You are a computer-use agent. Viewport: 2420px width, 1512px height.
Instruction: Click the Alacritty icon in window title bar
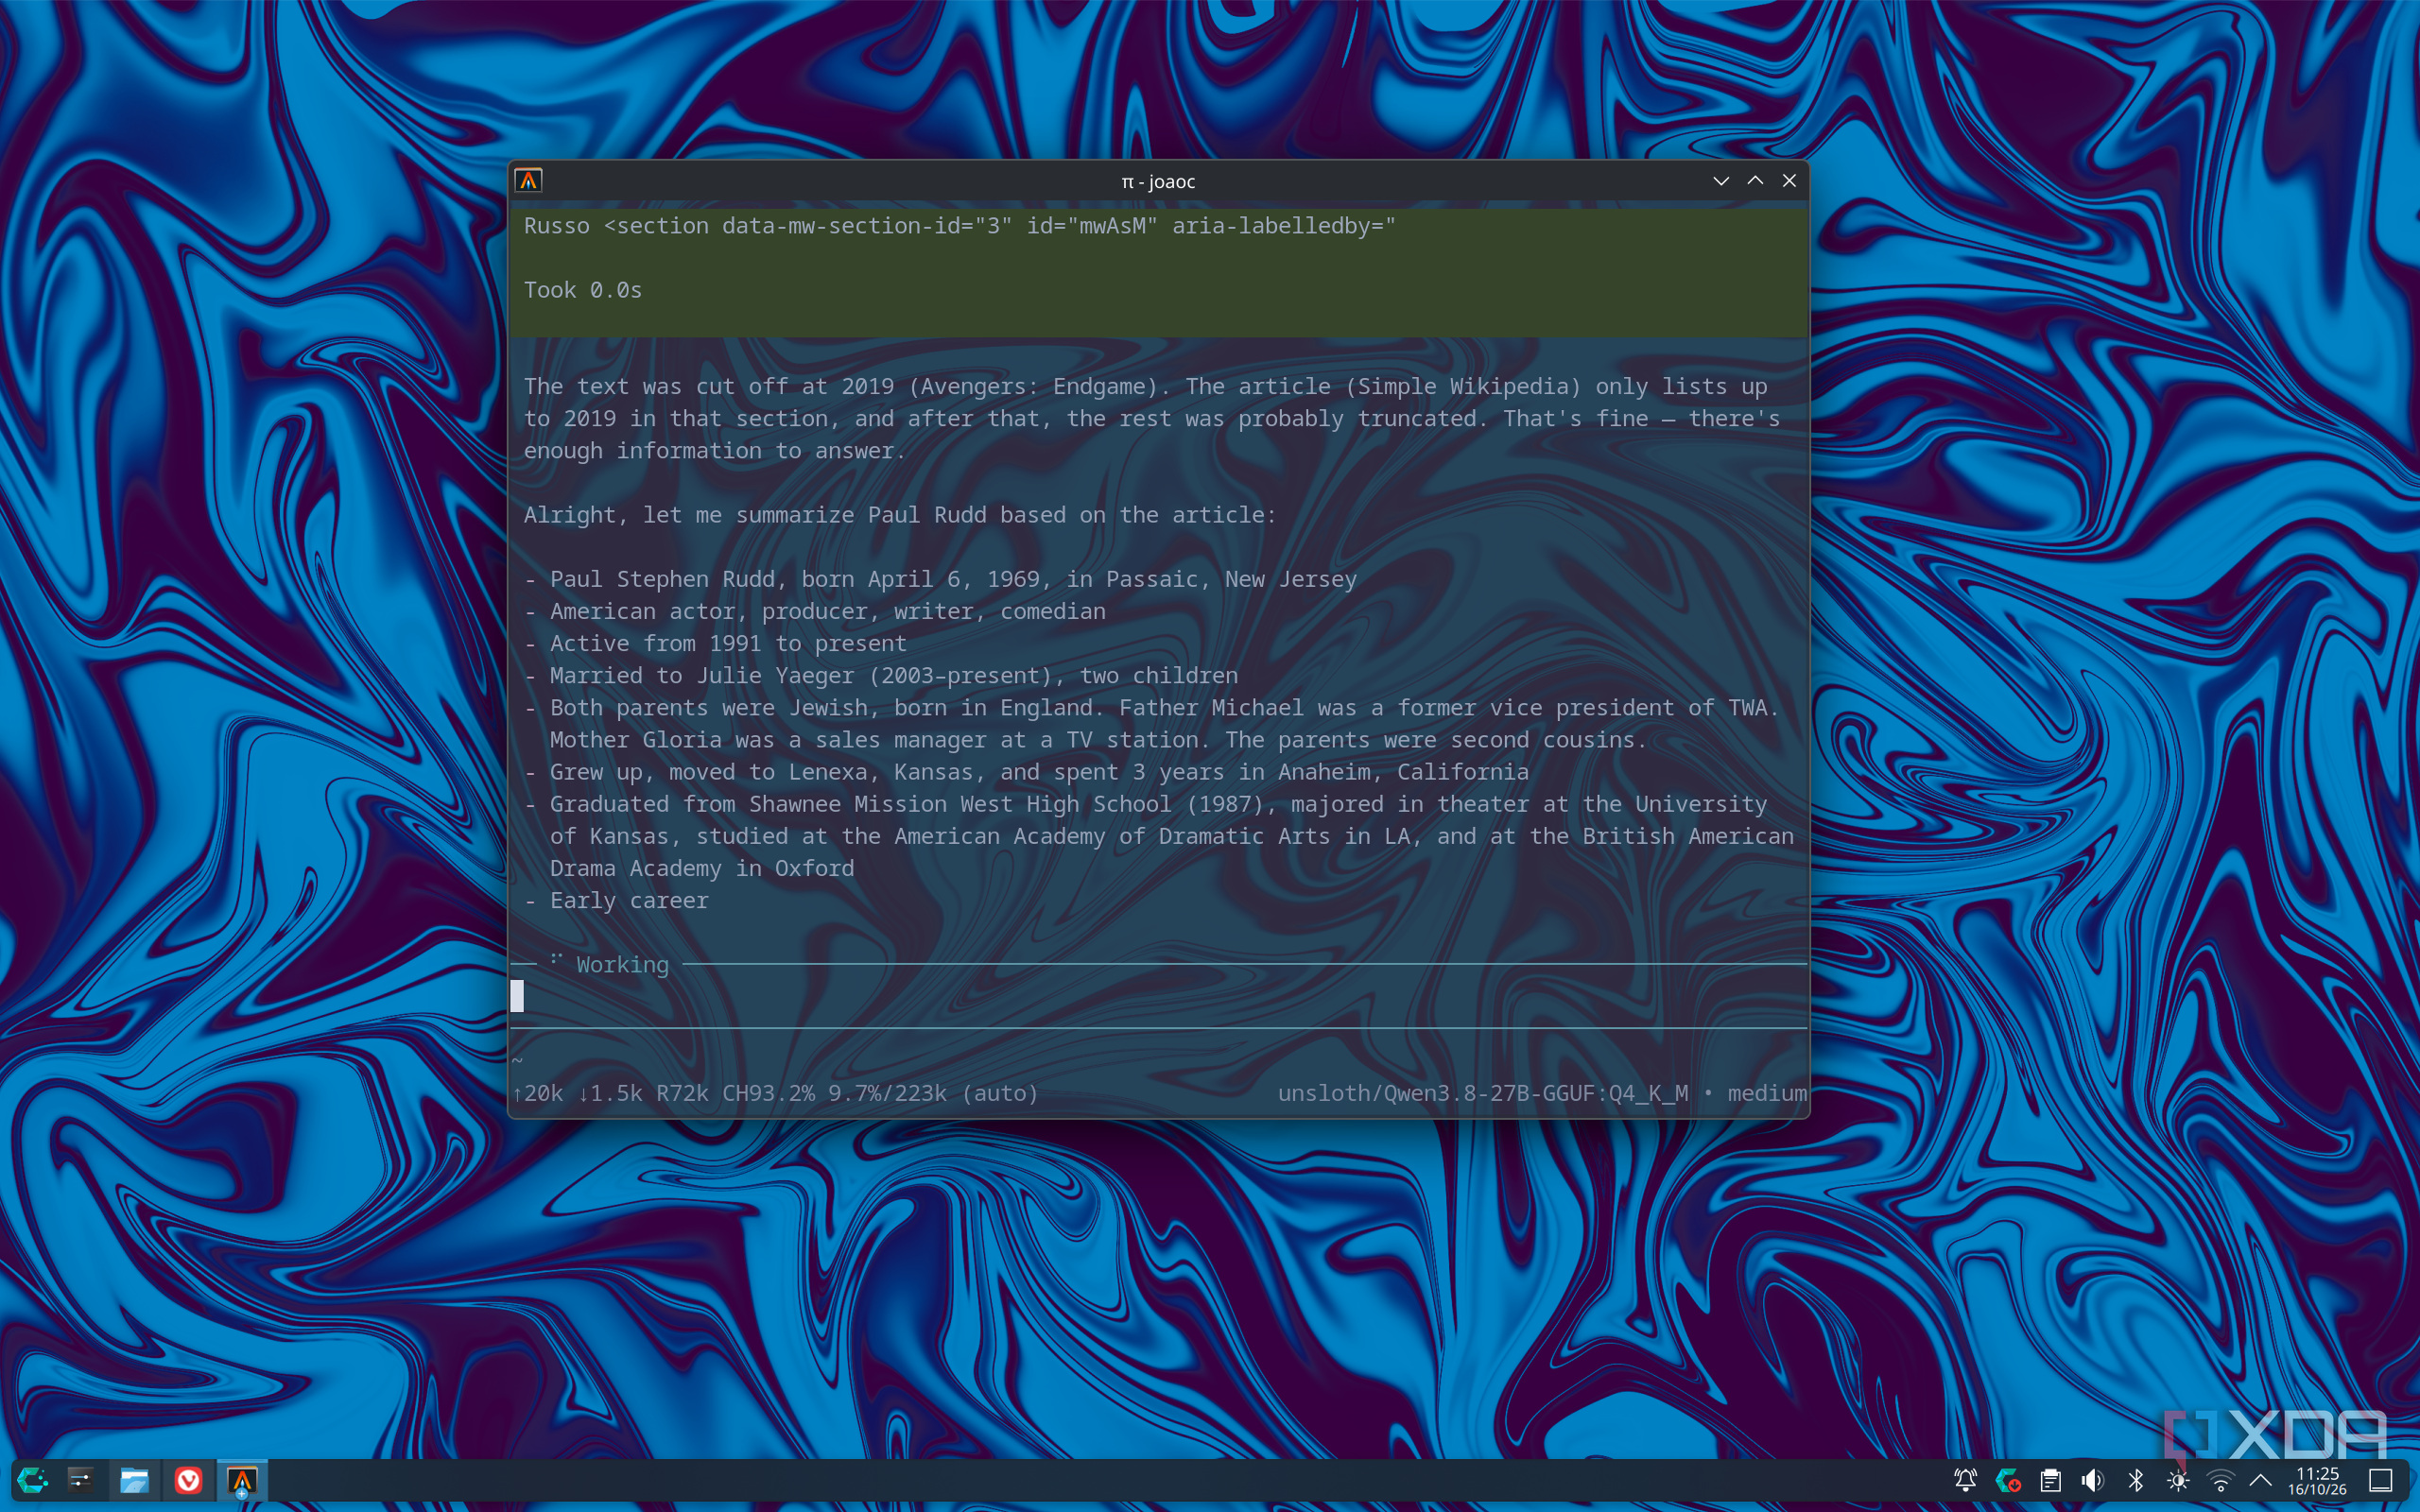pos(528,181)
